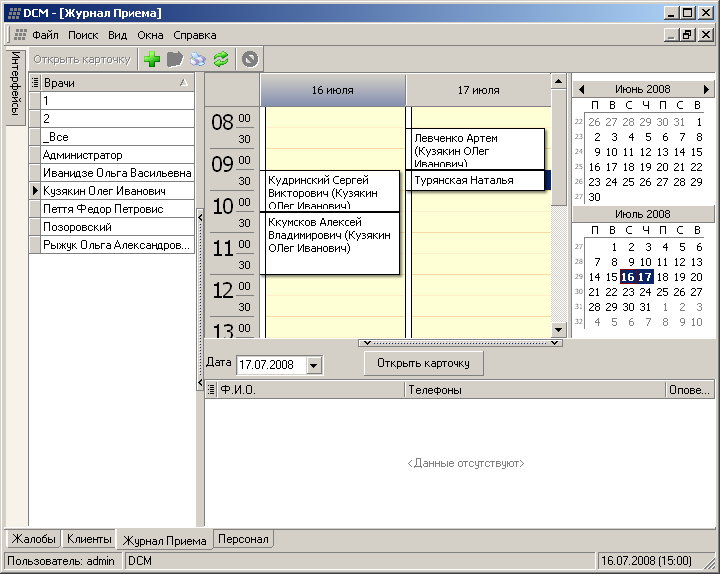Image resolution: width=720 pixels, height=574 pixels.
Task: Select row 1 in doctors list
Action: (x=118, y=101)
